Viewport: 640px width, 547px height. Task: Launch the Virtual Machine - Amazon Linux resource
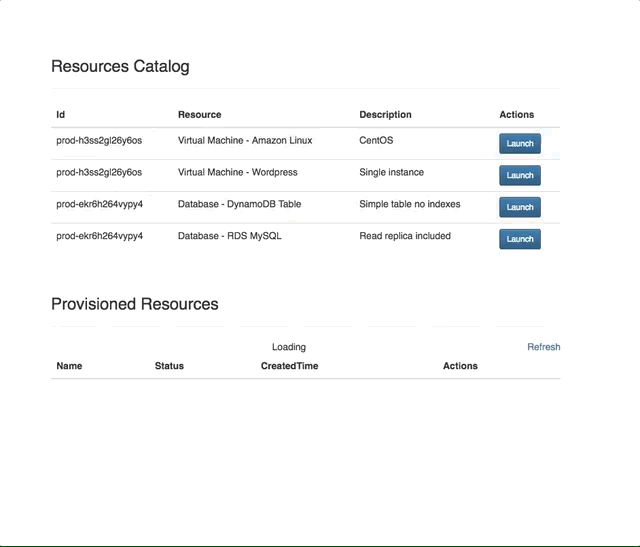(520, 143)
